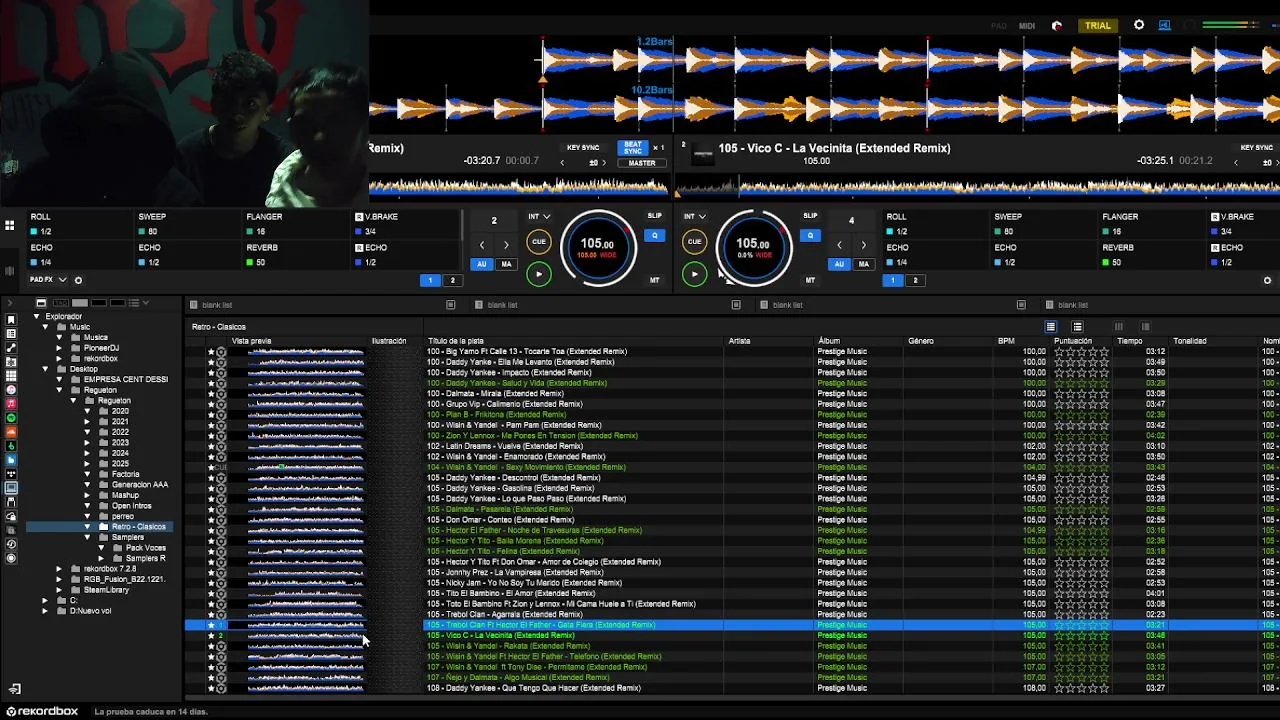1280x720 pixels.
Task: Open the cloud storage sidebar icon
Action: (x=11, y=516)
